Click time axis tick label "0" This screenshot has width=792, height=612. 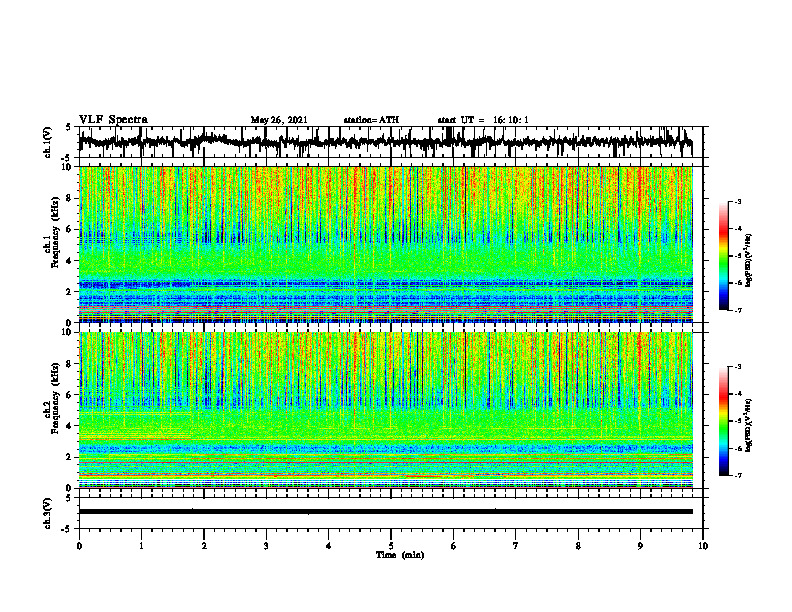pyautogui.click(x=79, y=546)
